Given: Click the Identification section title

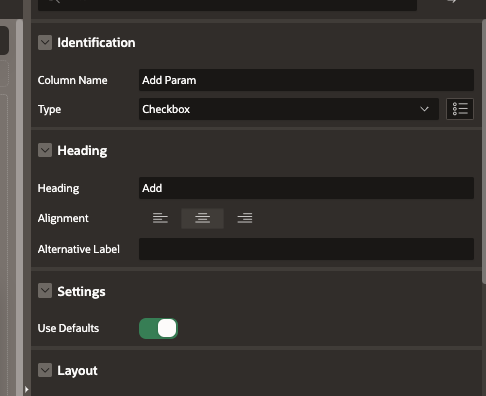Looking at the screenshot, I should pos(96,43).
